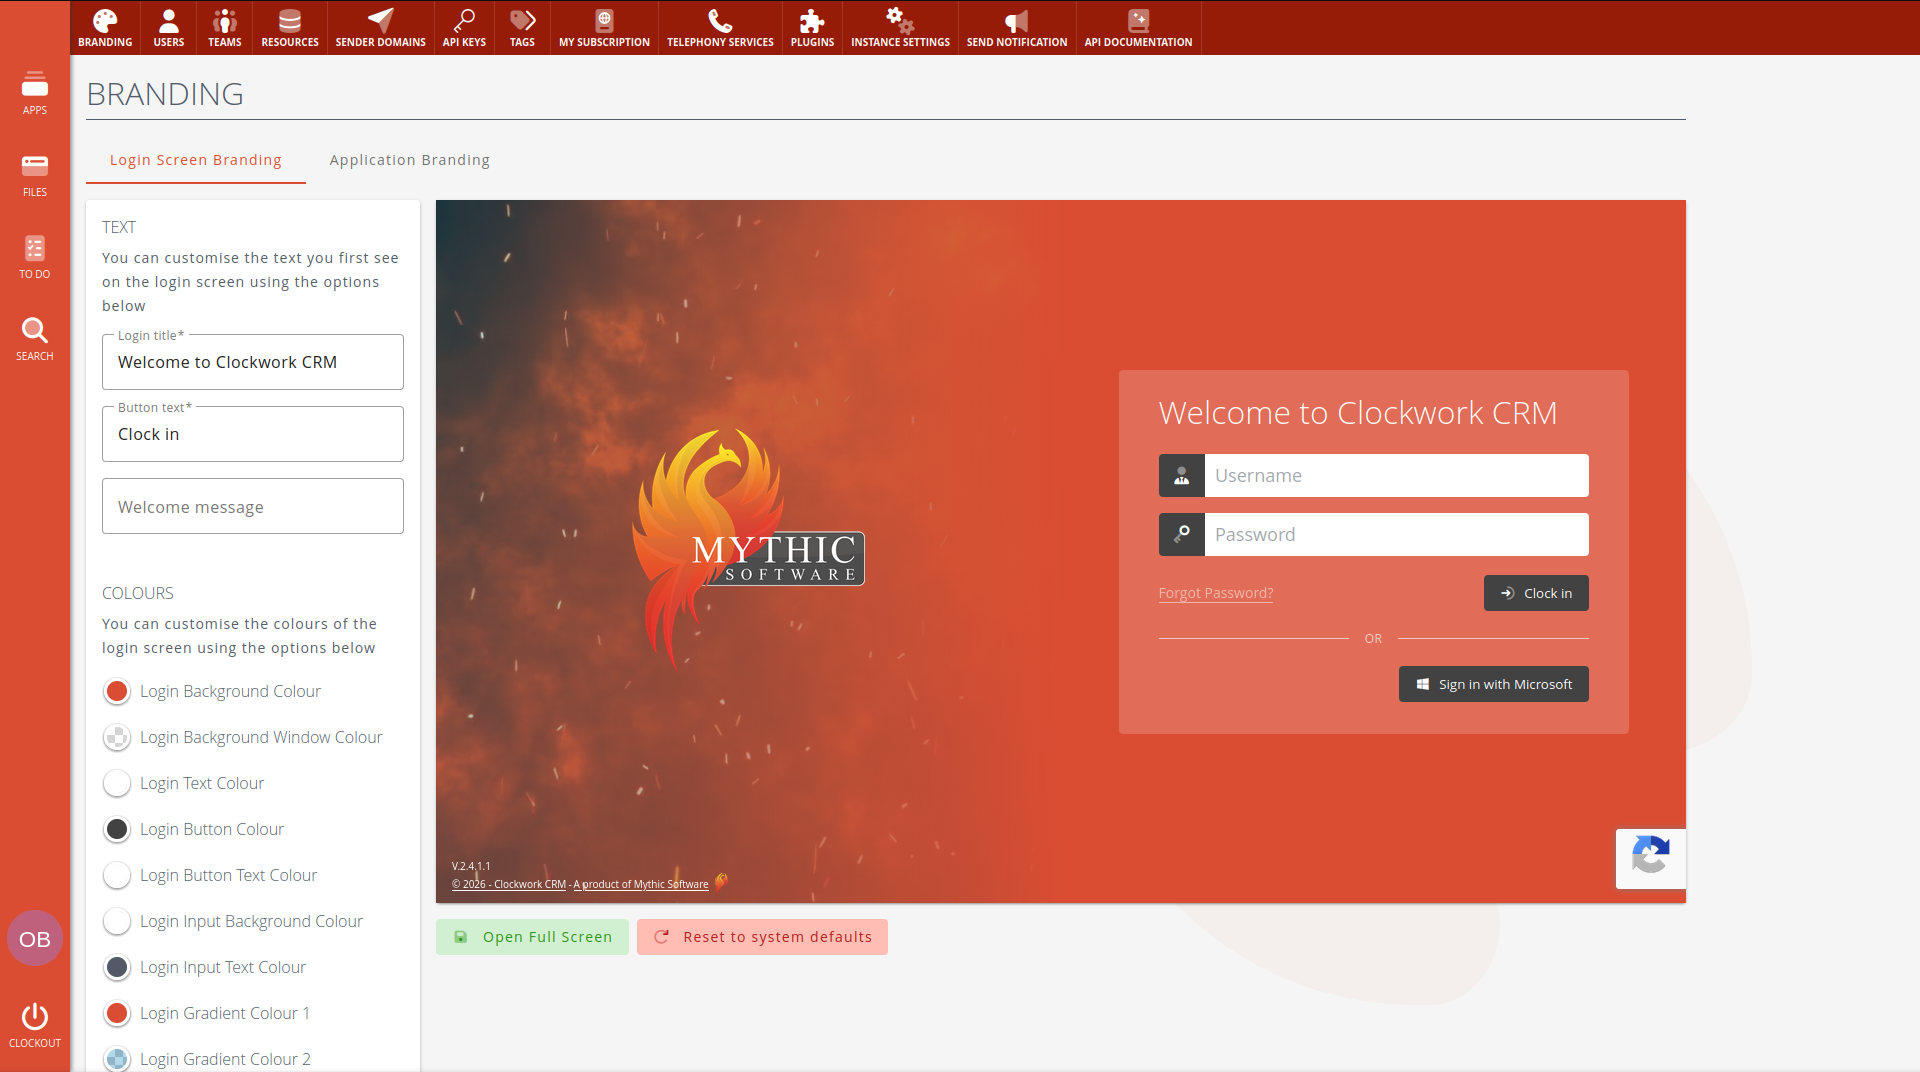Open the Users section
Viewport: 1920px width, 1072px height.
coord(168,27)
